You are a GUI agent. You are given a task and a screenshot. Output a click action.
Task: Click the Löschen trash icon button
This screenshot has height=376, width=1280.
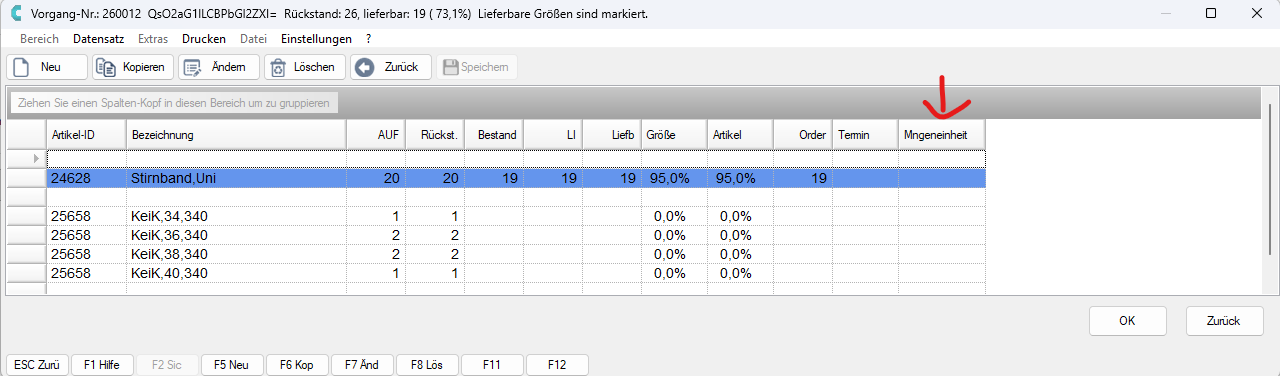(x=305, y=67)
